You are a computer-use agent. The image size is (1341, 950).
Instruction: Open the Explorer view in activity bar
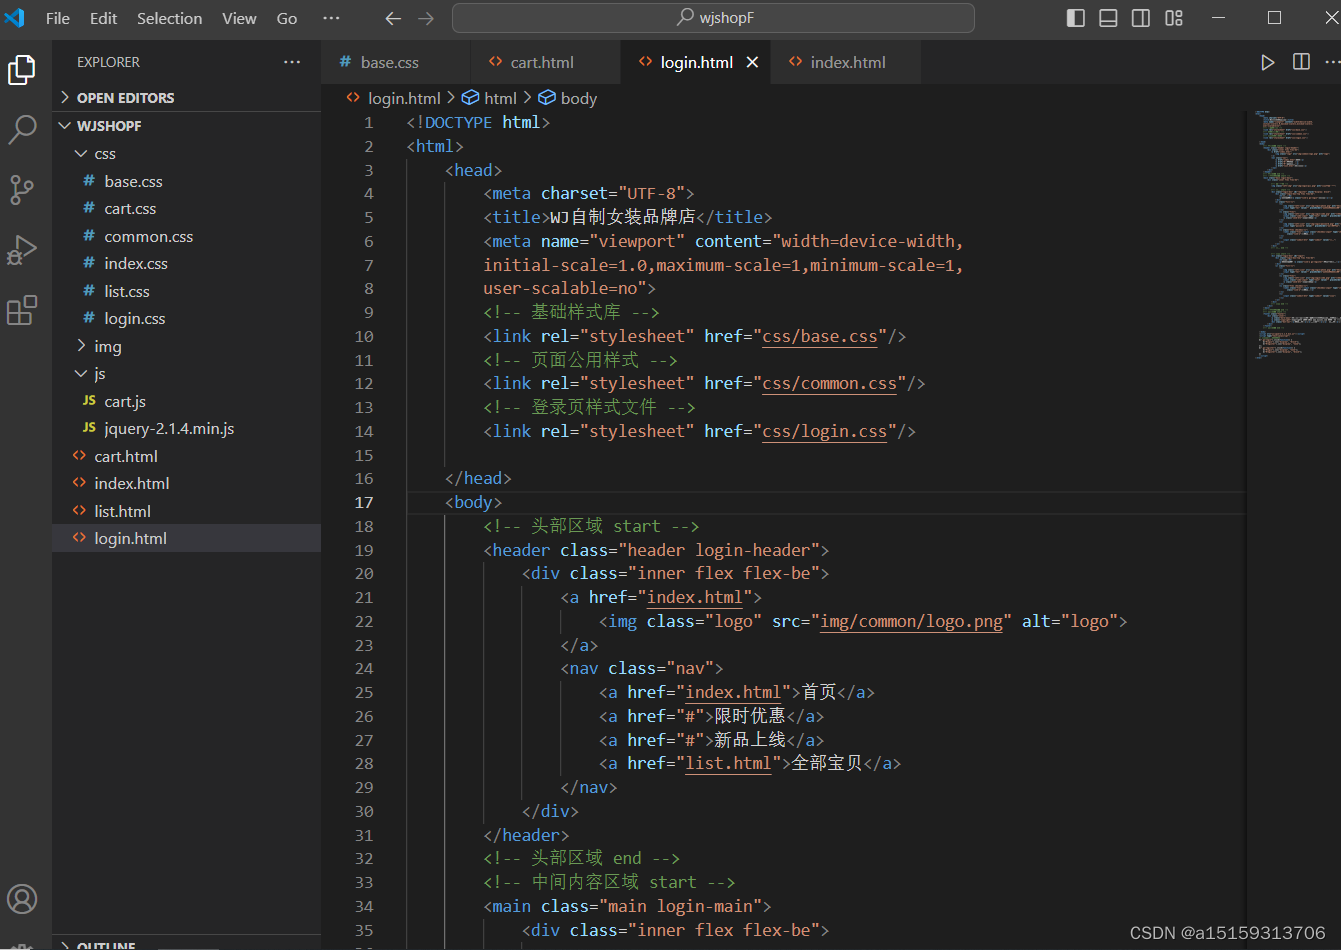pos(22,70)
